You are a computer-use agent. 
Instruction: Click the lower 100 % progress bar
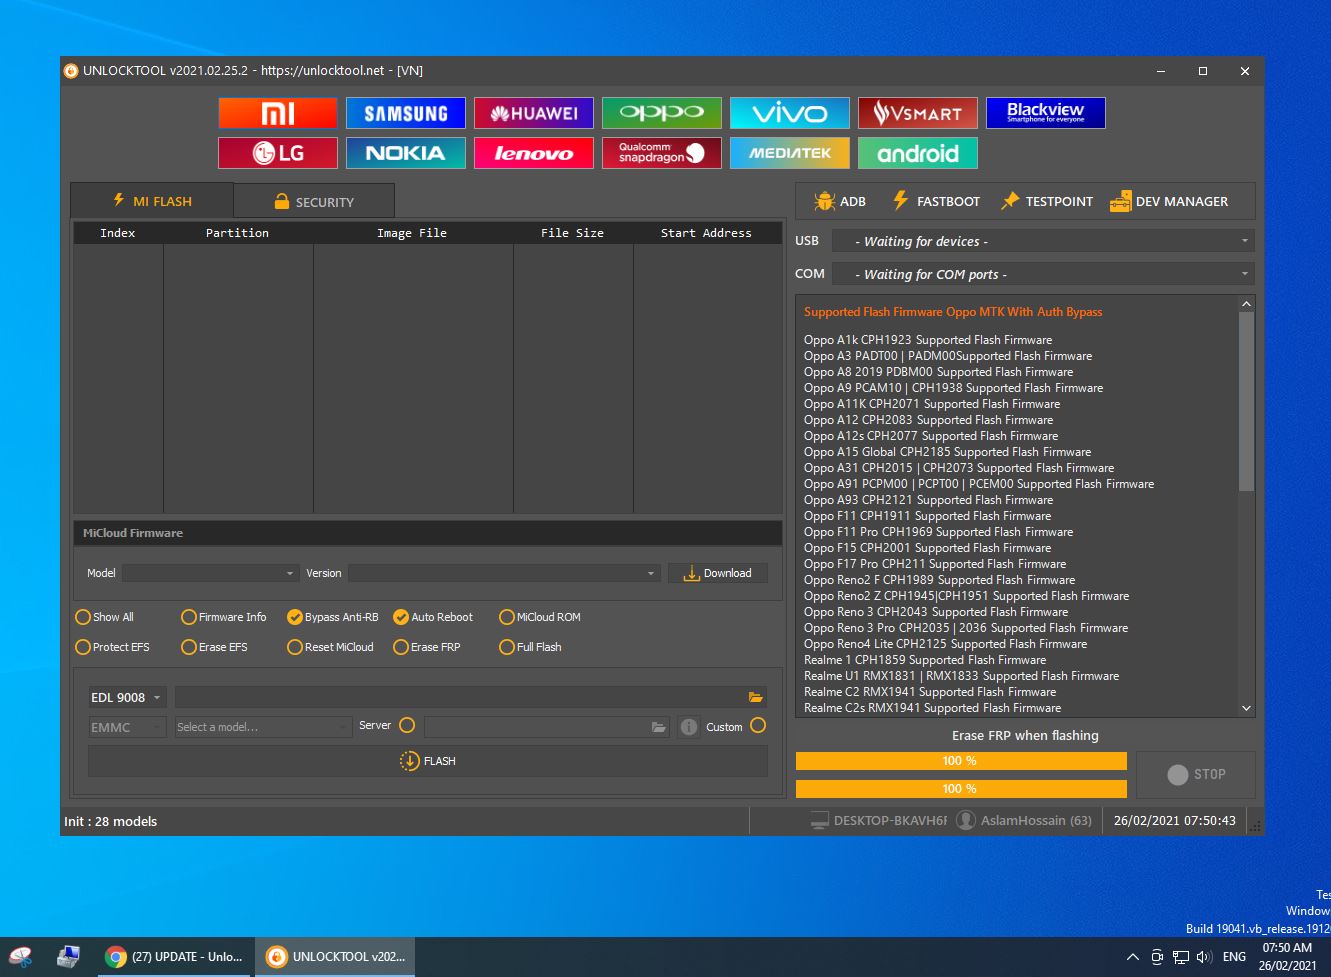click(x=961, y=789)
